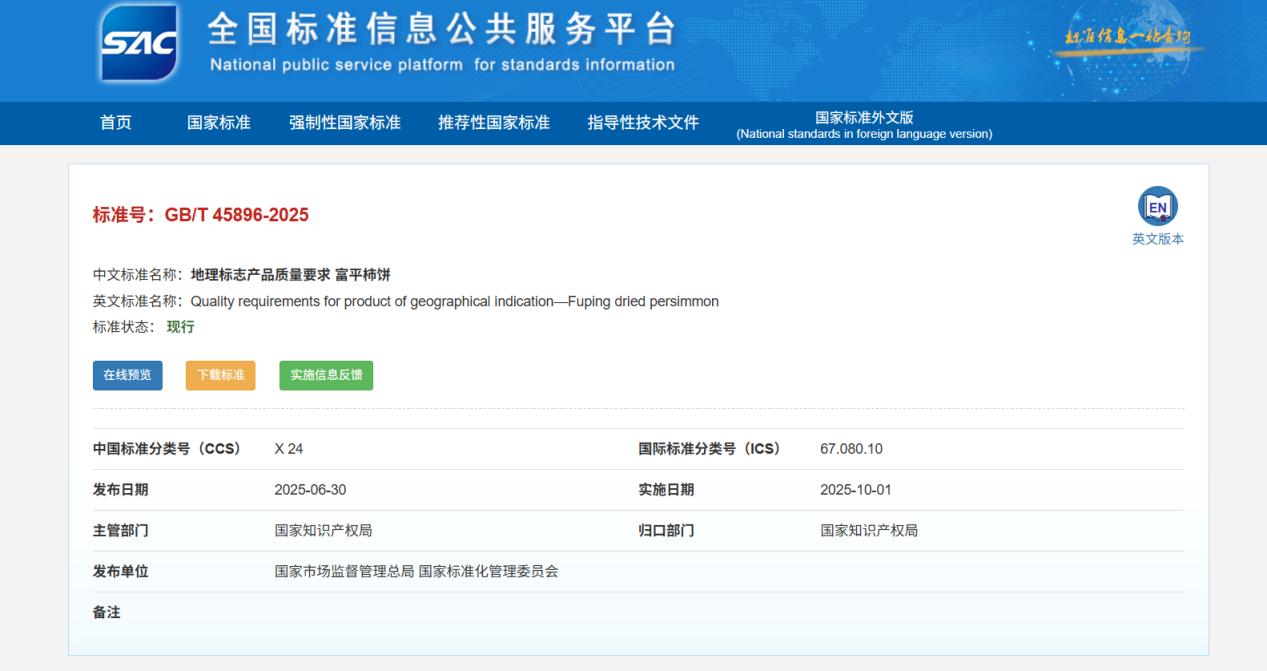Image resolution: width=1267 pixels, height=671 pixels.
Task: Click the 实施日期 label
Action: pos(667,490)
